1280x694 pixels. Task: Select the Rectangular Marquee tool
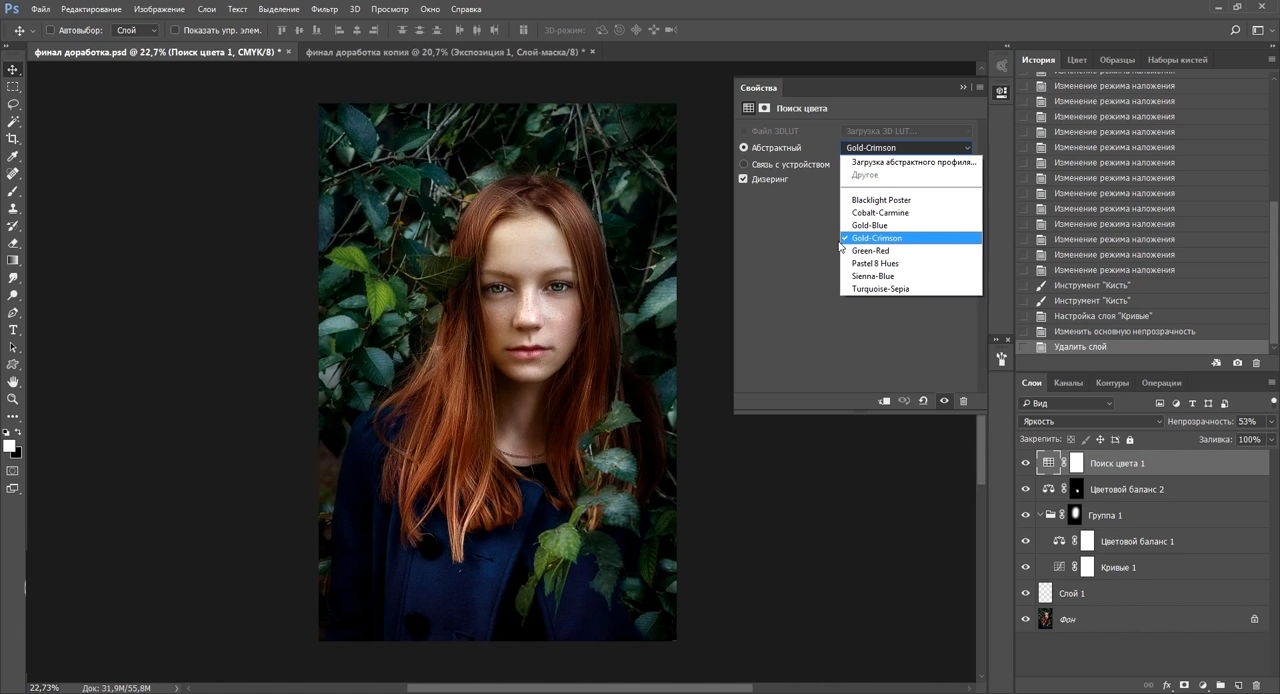(13, 87)
